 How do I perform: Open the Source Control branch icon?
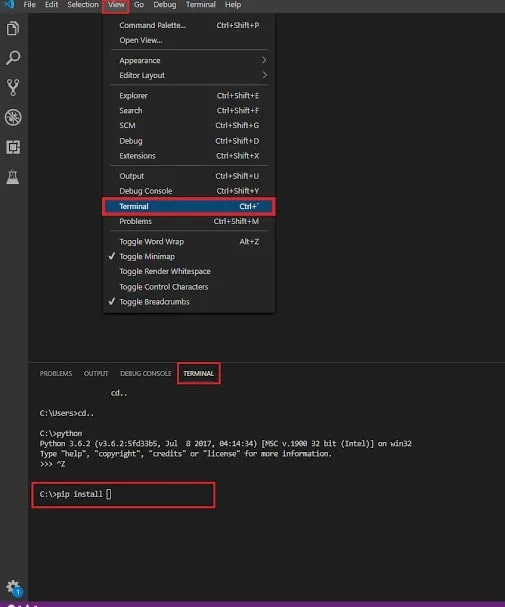13,87
